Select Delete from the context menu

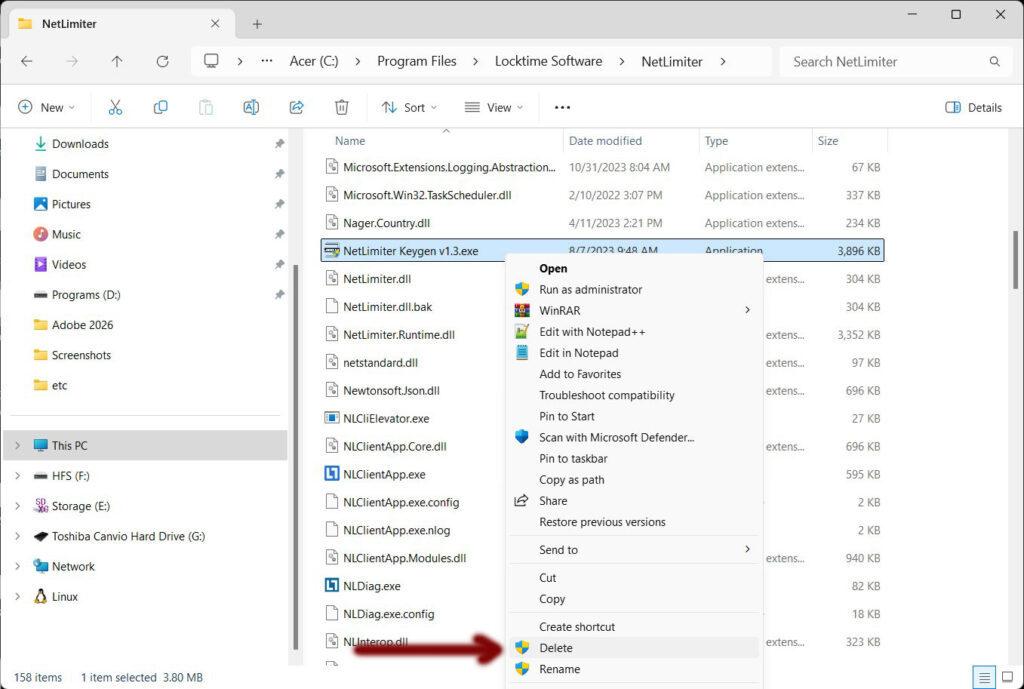pyautogui.click(x=556, y=648)
